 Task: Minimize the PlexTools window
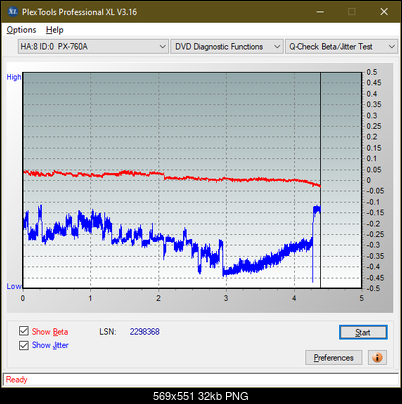coord(320,12)
